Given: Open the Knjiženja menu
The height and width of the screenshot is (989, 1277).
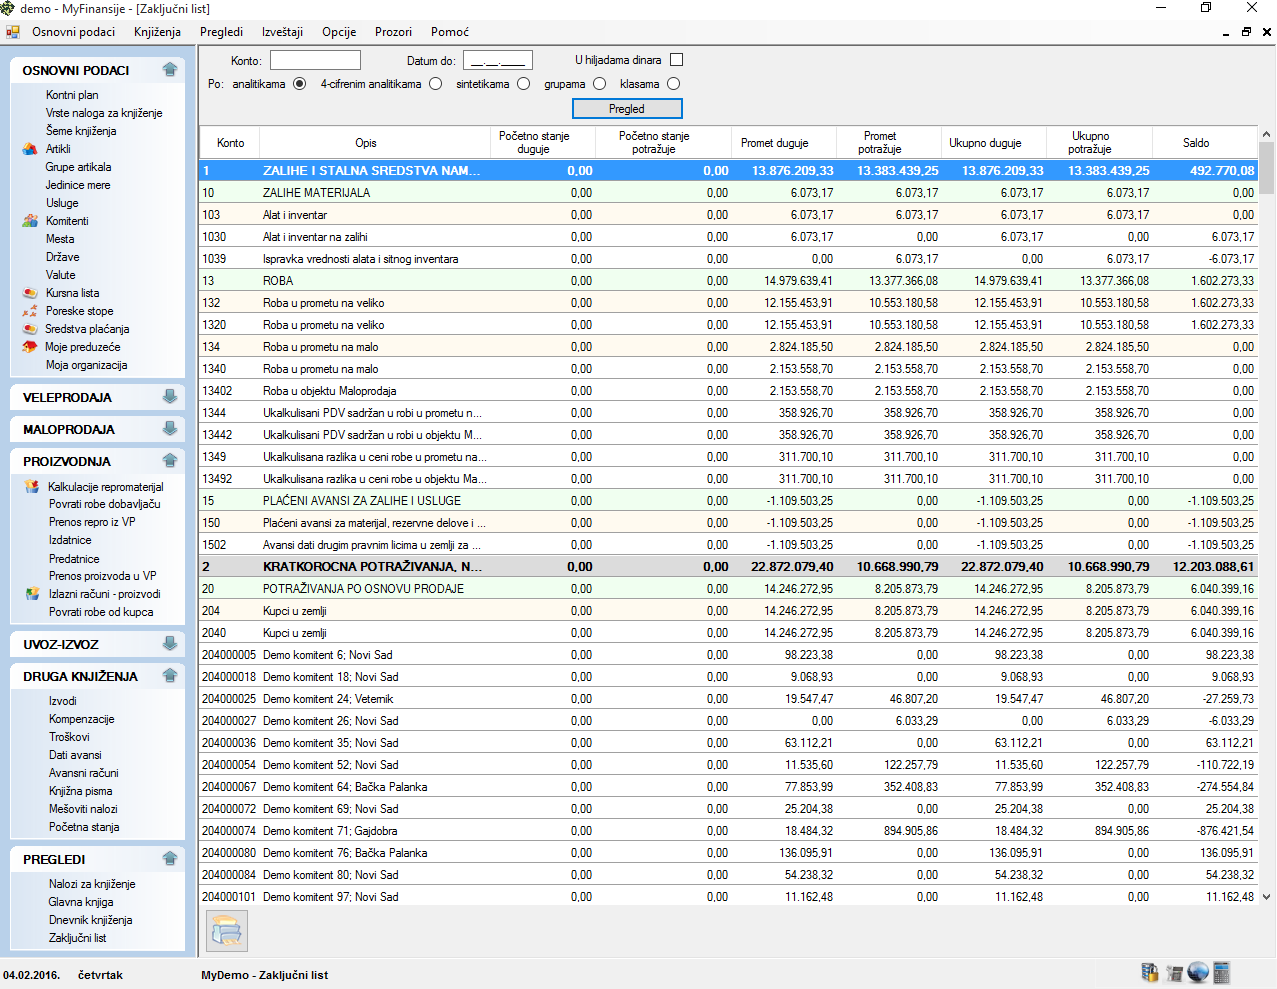Looking at the screenshot, I should click(x=157, y=32).
